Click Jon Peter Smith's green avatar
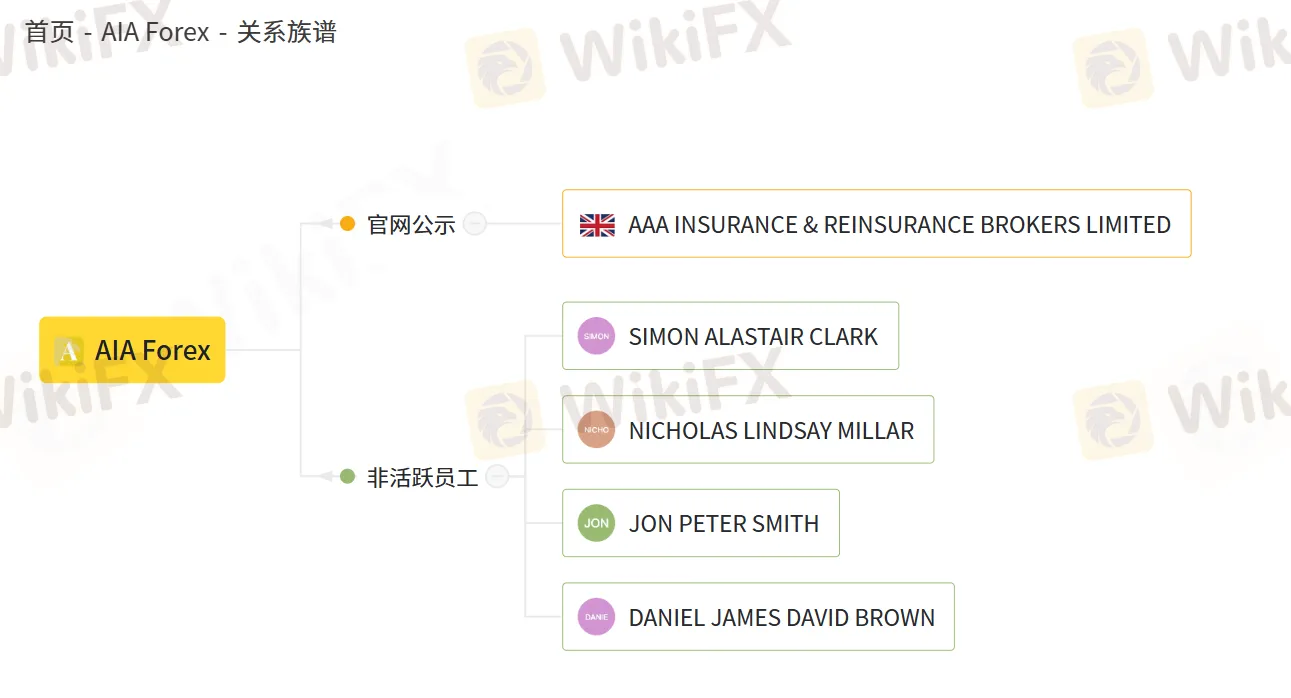 click(596, 523)
